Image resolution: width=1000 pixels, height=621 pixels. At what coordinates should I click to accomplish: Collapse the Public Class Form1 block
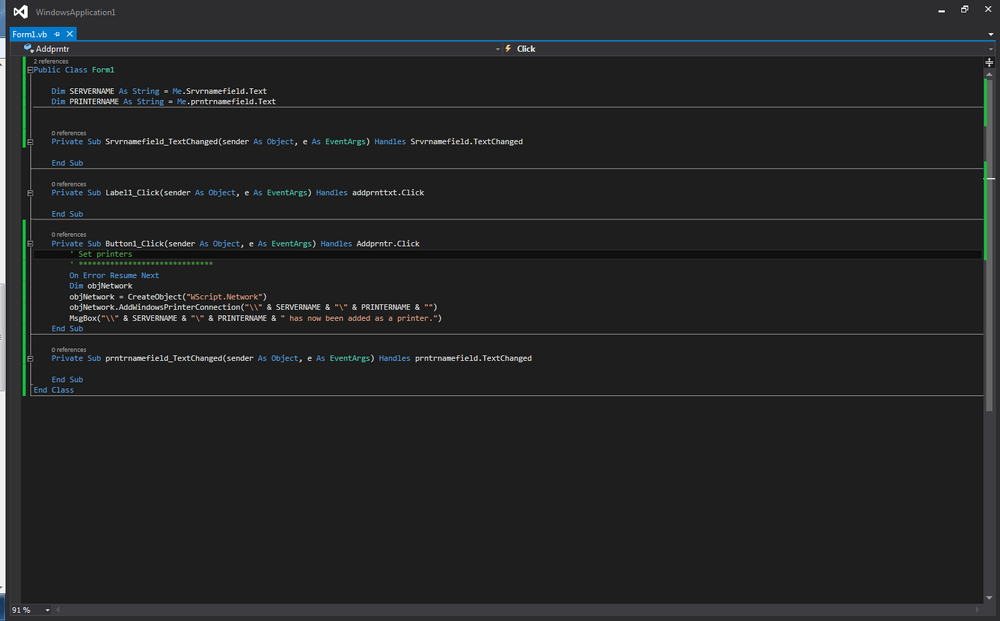coord(30,70)
